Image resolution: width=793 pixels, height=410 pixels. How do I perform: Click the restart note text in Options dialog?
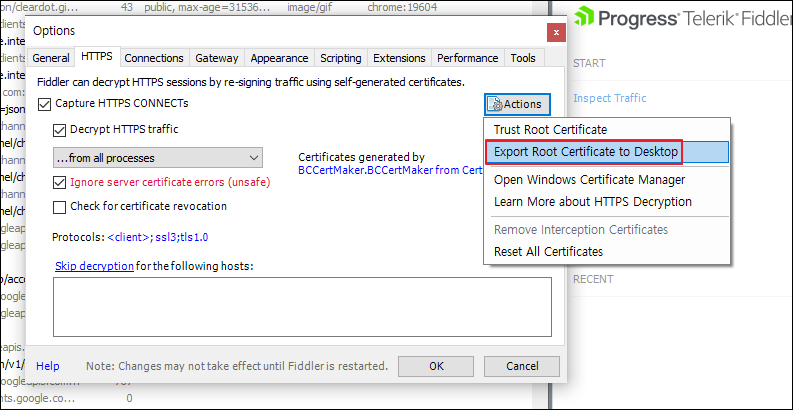point(237,366)
